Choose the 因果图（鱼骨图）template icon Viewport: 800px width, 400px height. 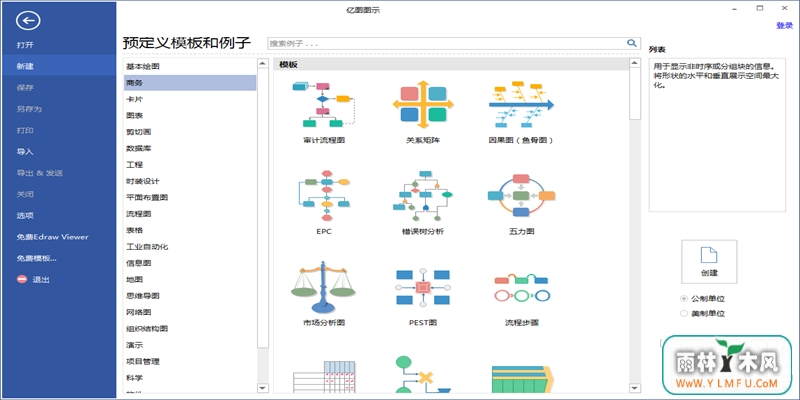click(x=521, y=104)
